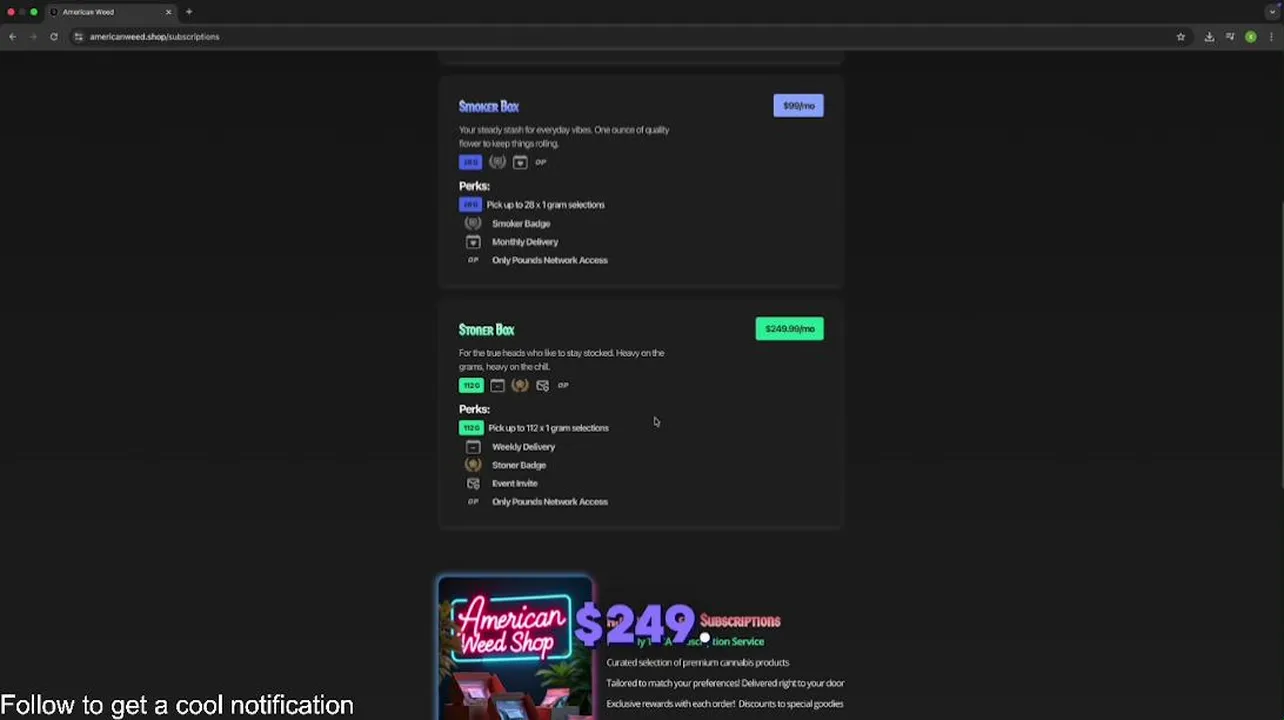Click the $249.99/mo Stoner Box price button
1284x720 pixels.
tap(789, 329)
